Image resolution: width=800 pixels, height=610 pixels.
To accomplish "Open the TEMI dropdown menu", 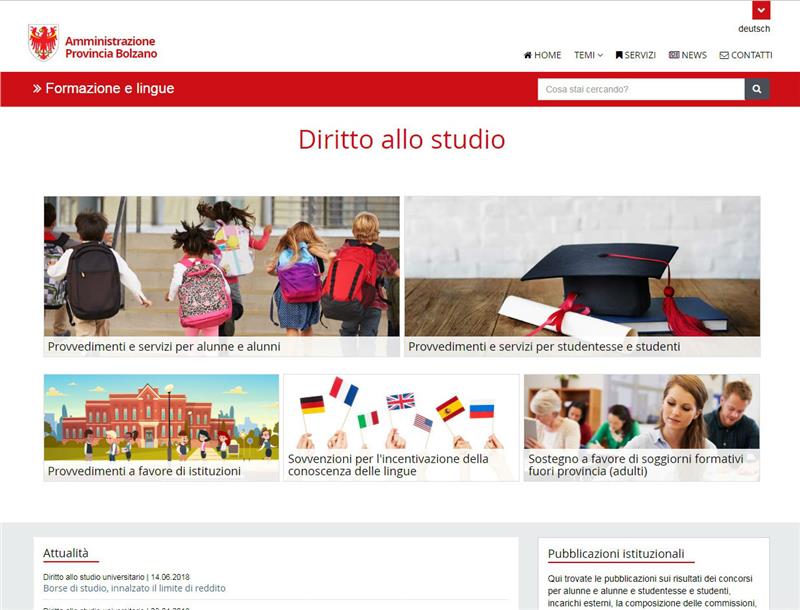I will [x=588, y=56].
